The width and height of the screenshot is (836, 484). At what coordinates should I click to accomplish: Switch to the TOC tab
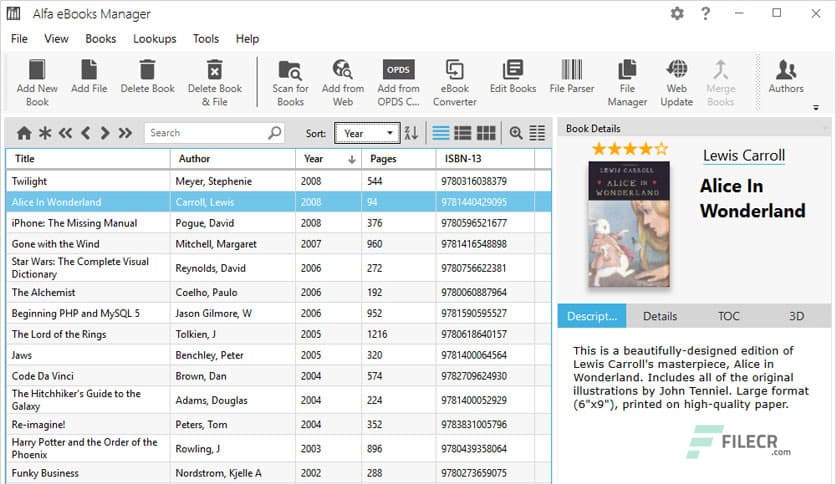tap(728, 316)
